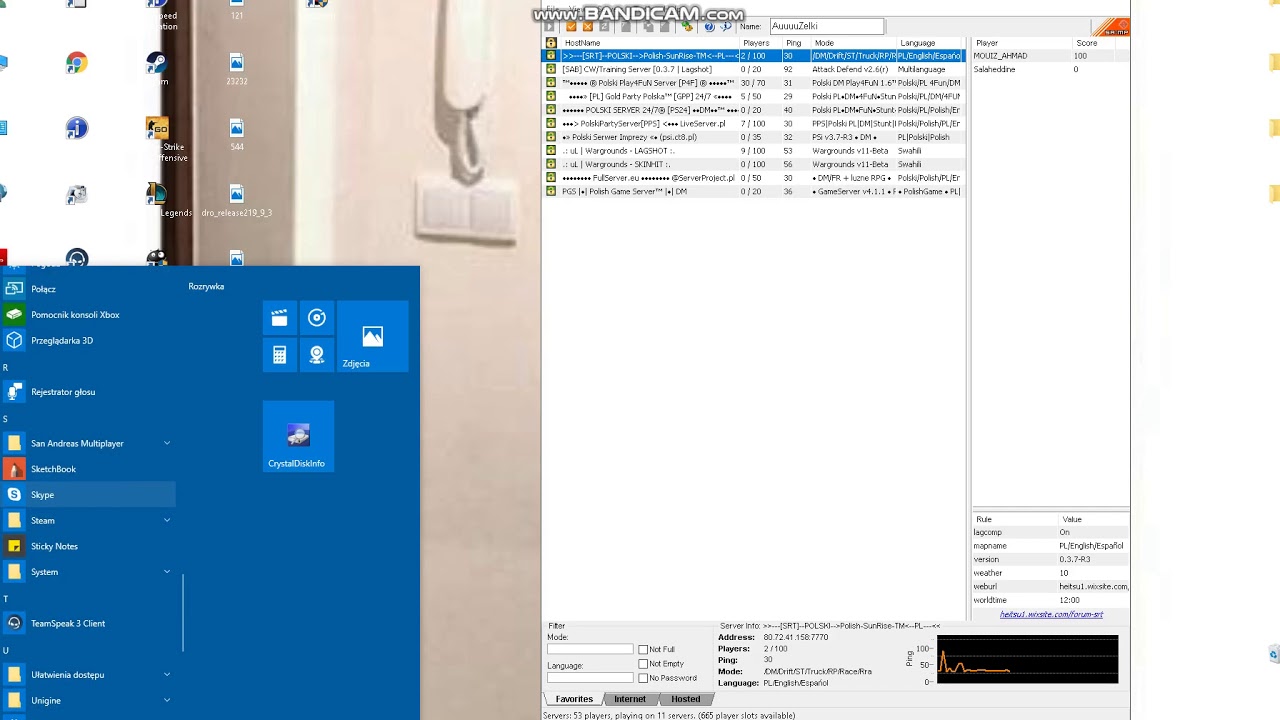Open Sticky Notes from the Start menu list

88,546
